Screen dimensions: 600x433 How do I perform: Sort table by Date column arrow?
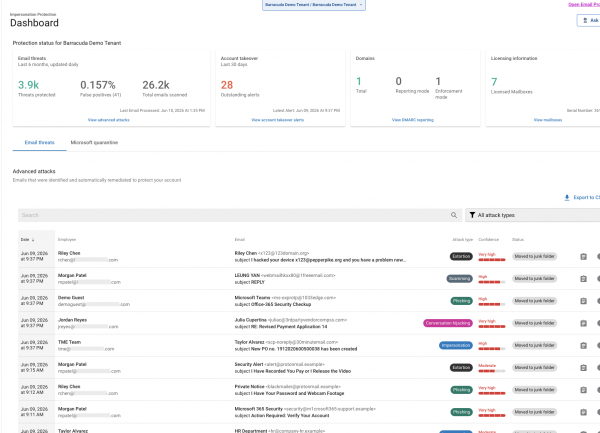pyautogui.click(x=33, y=240)
